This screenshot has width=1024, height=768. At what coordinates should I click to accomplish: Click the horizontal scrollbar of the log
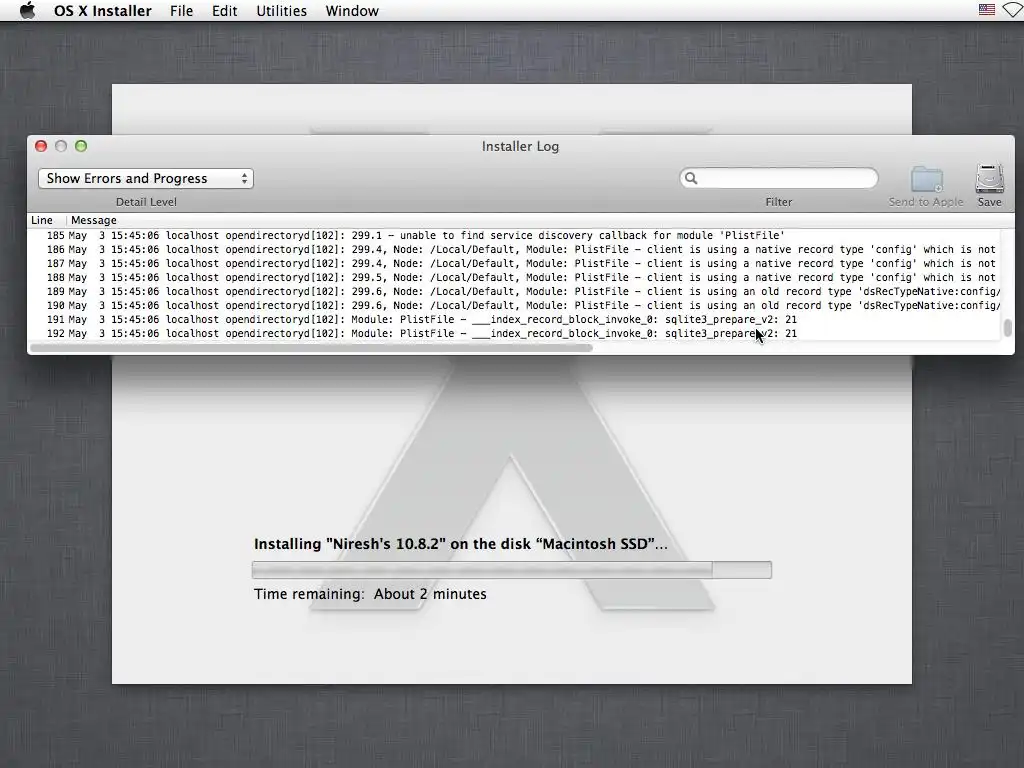pos(312,348)
